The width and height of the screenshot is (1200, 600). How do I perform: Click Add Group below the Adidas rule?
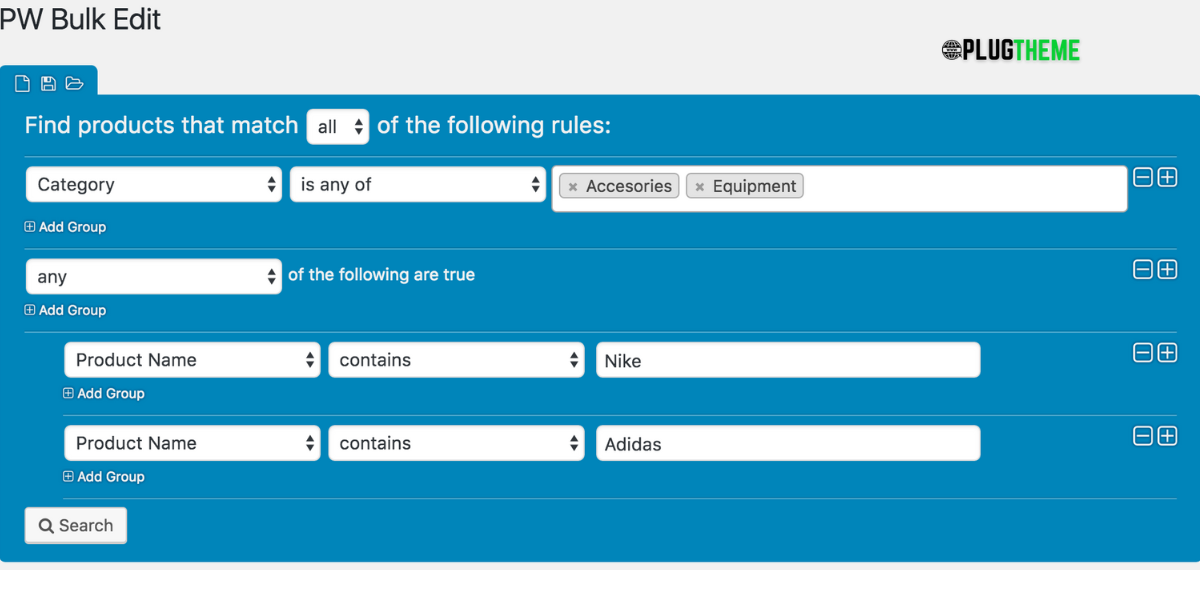(104, 477)
